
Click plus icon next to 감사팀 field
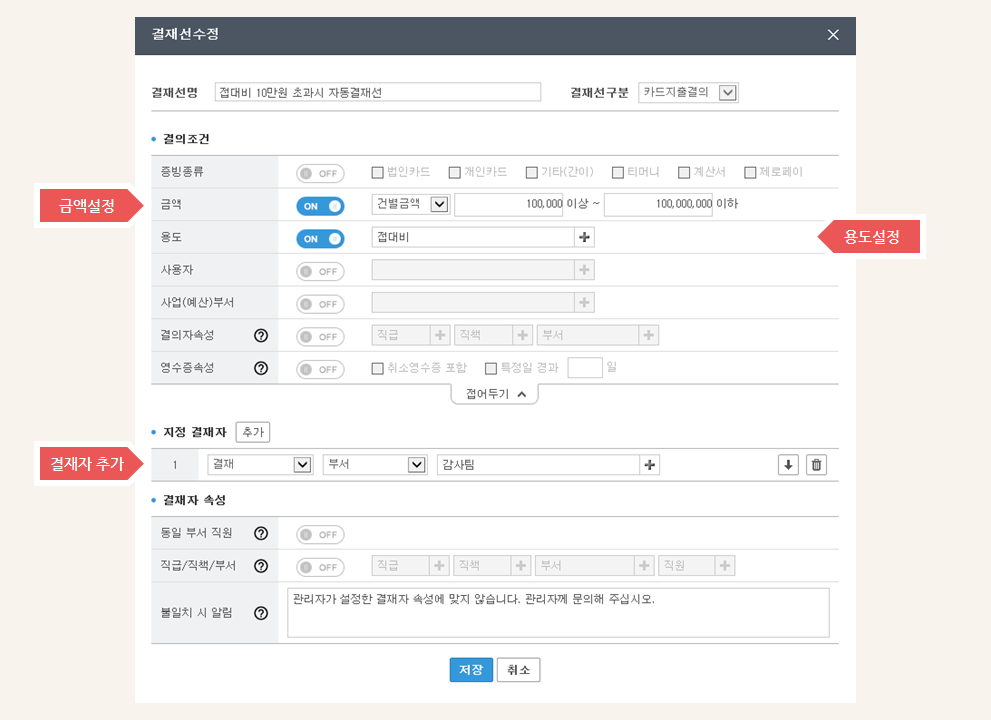click(649, 465)
